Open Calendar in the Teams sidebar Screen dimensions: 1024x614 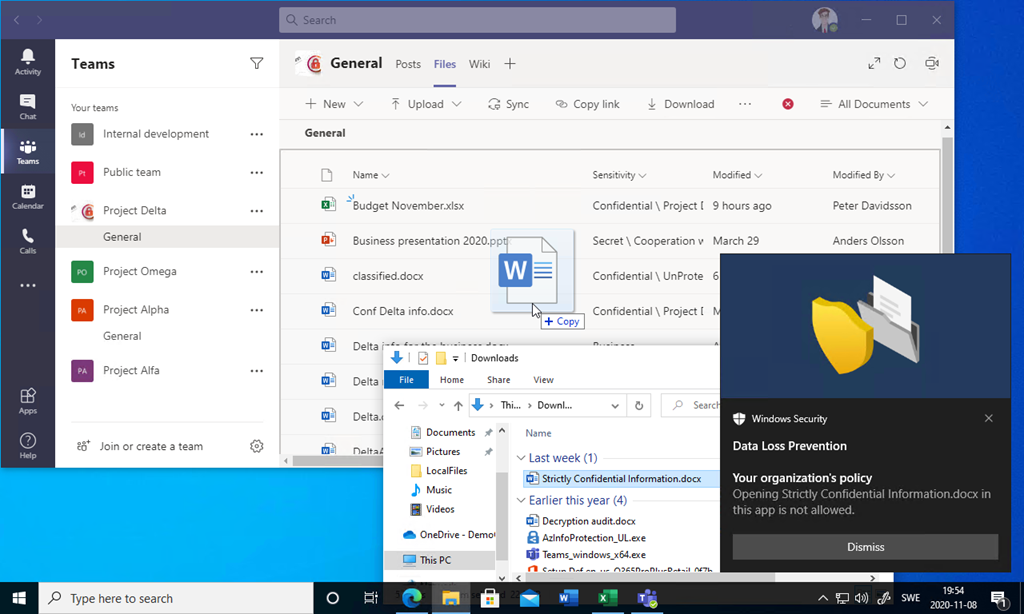point(28,196)
